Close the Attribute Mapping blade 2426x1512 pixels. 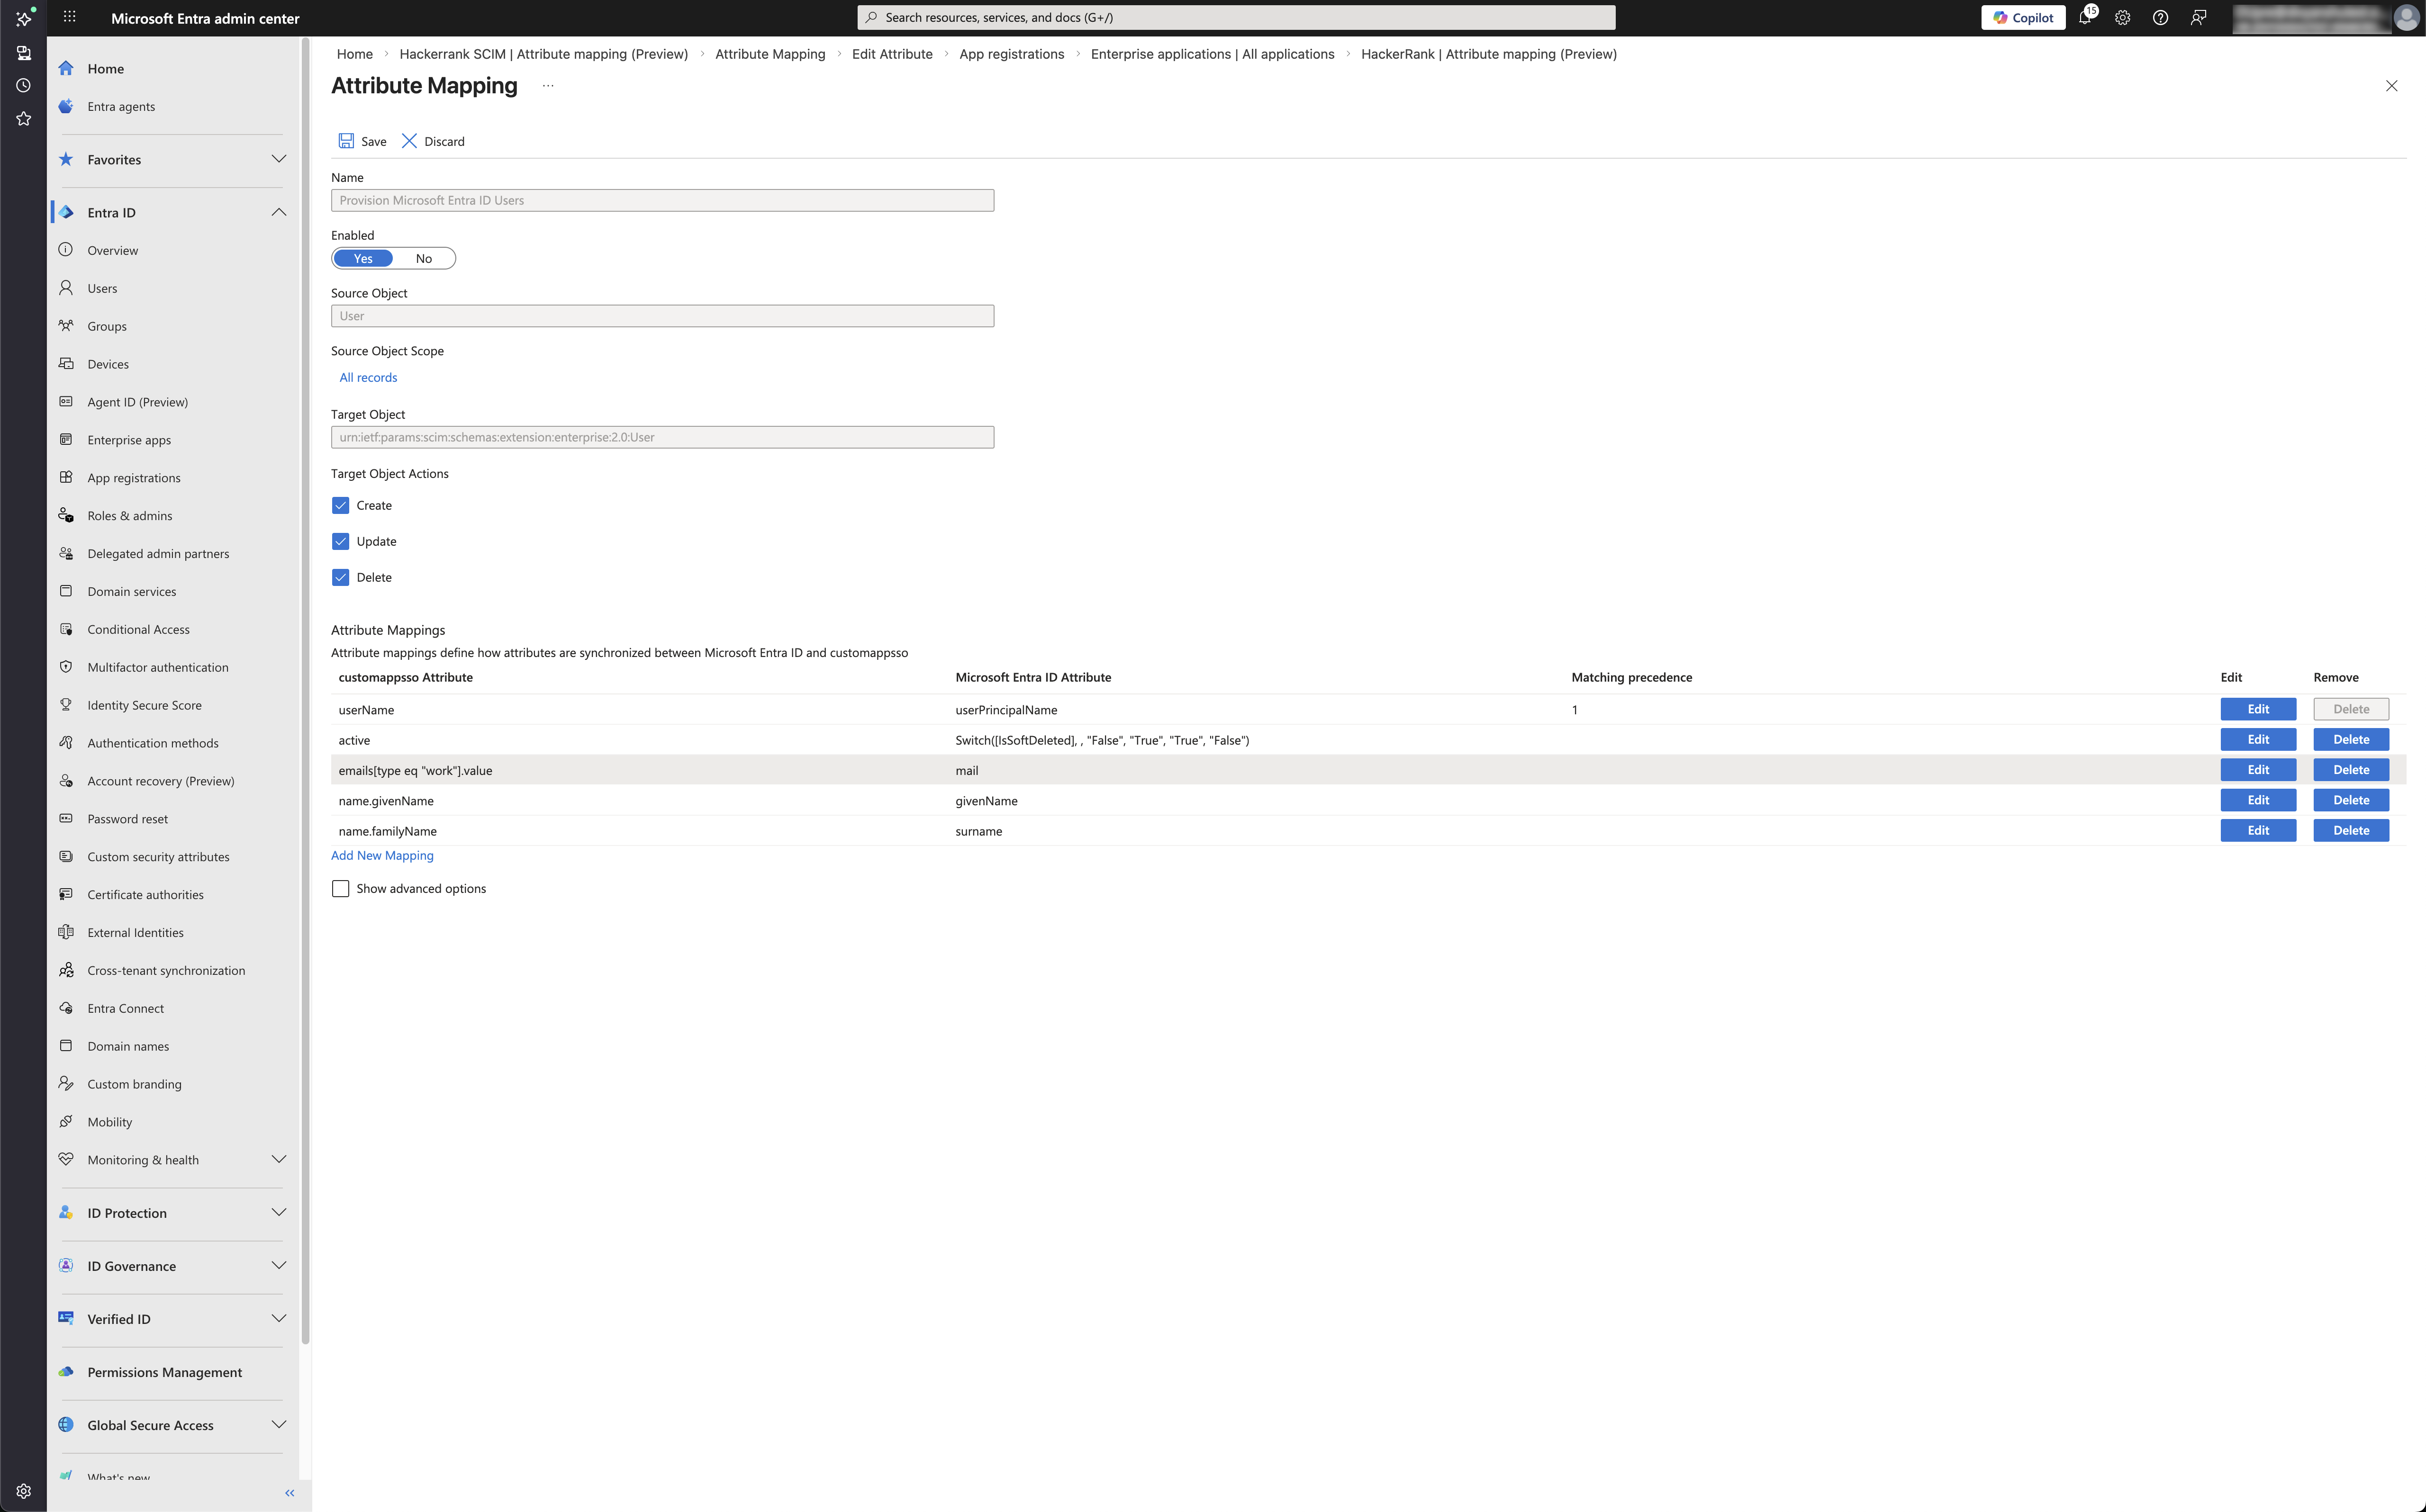pyautogui.click(x=2391, y=86)
